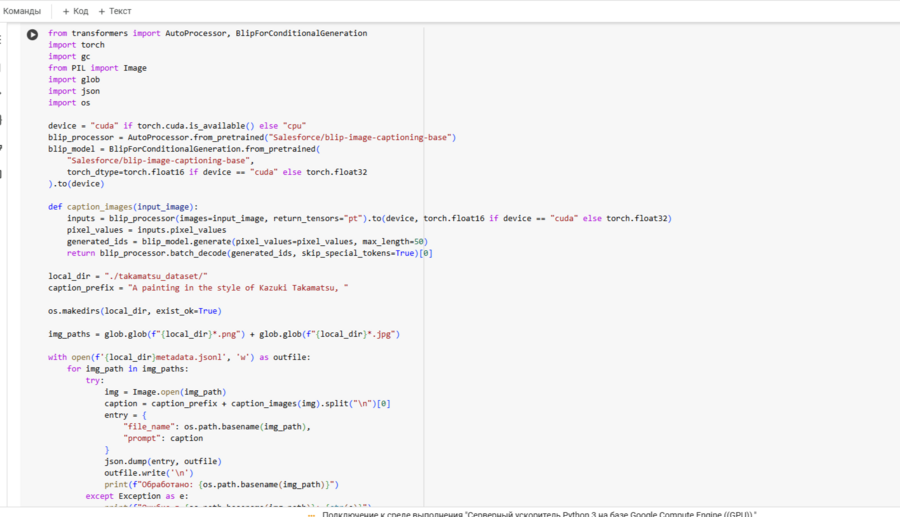Run the code cell with the play button
Image resolution: width=900 pixels, height=517 pixels.
pyautogui.click(x=32, y=34)
